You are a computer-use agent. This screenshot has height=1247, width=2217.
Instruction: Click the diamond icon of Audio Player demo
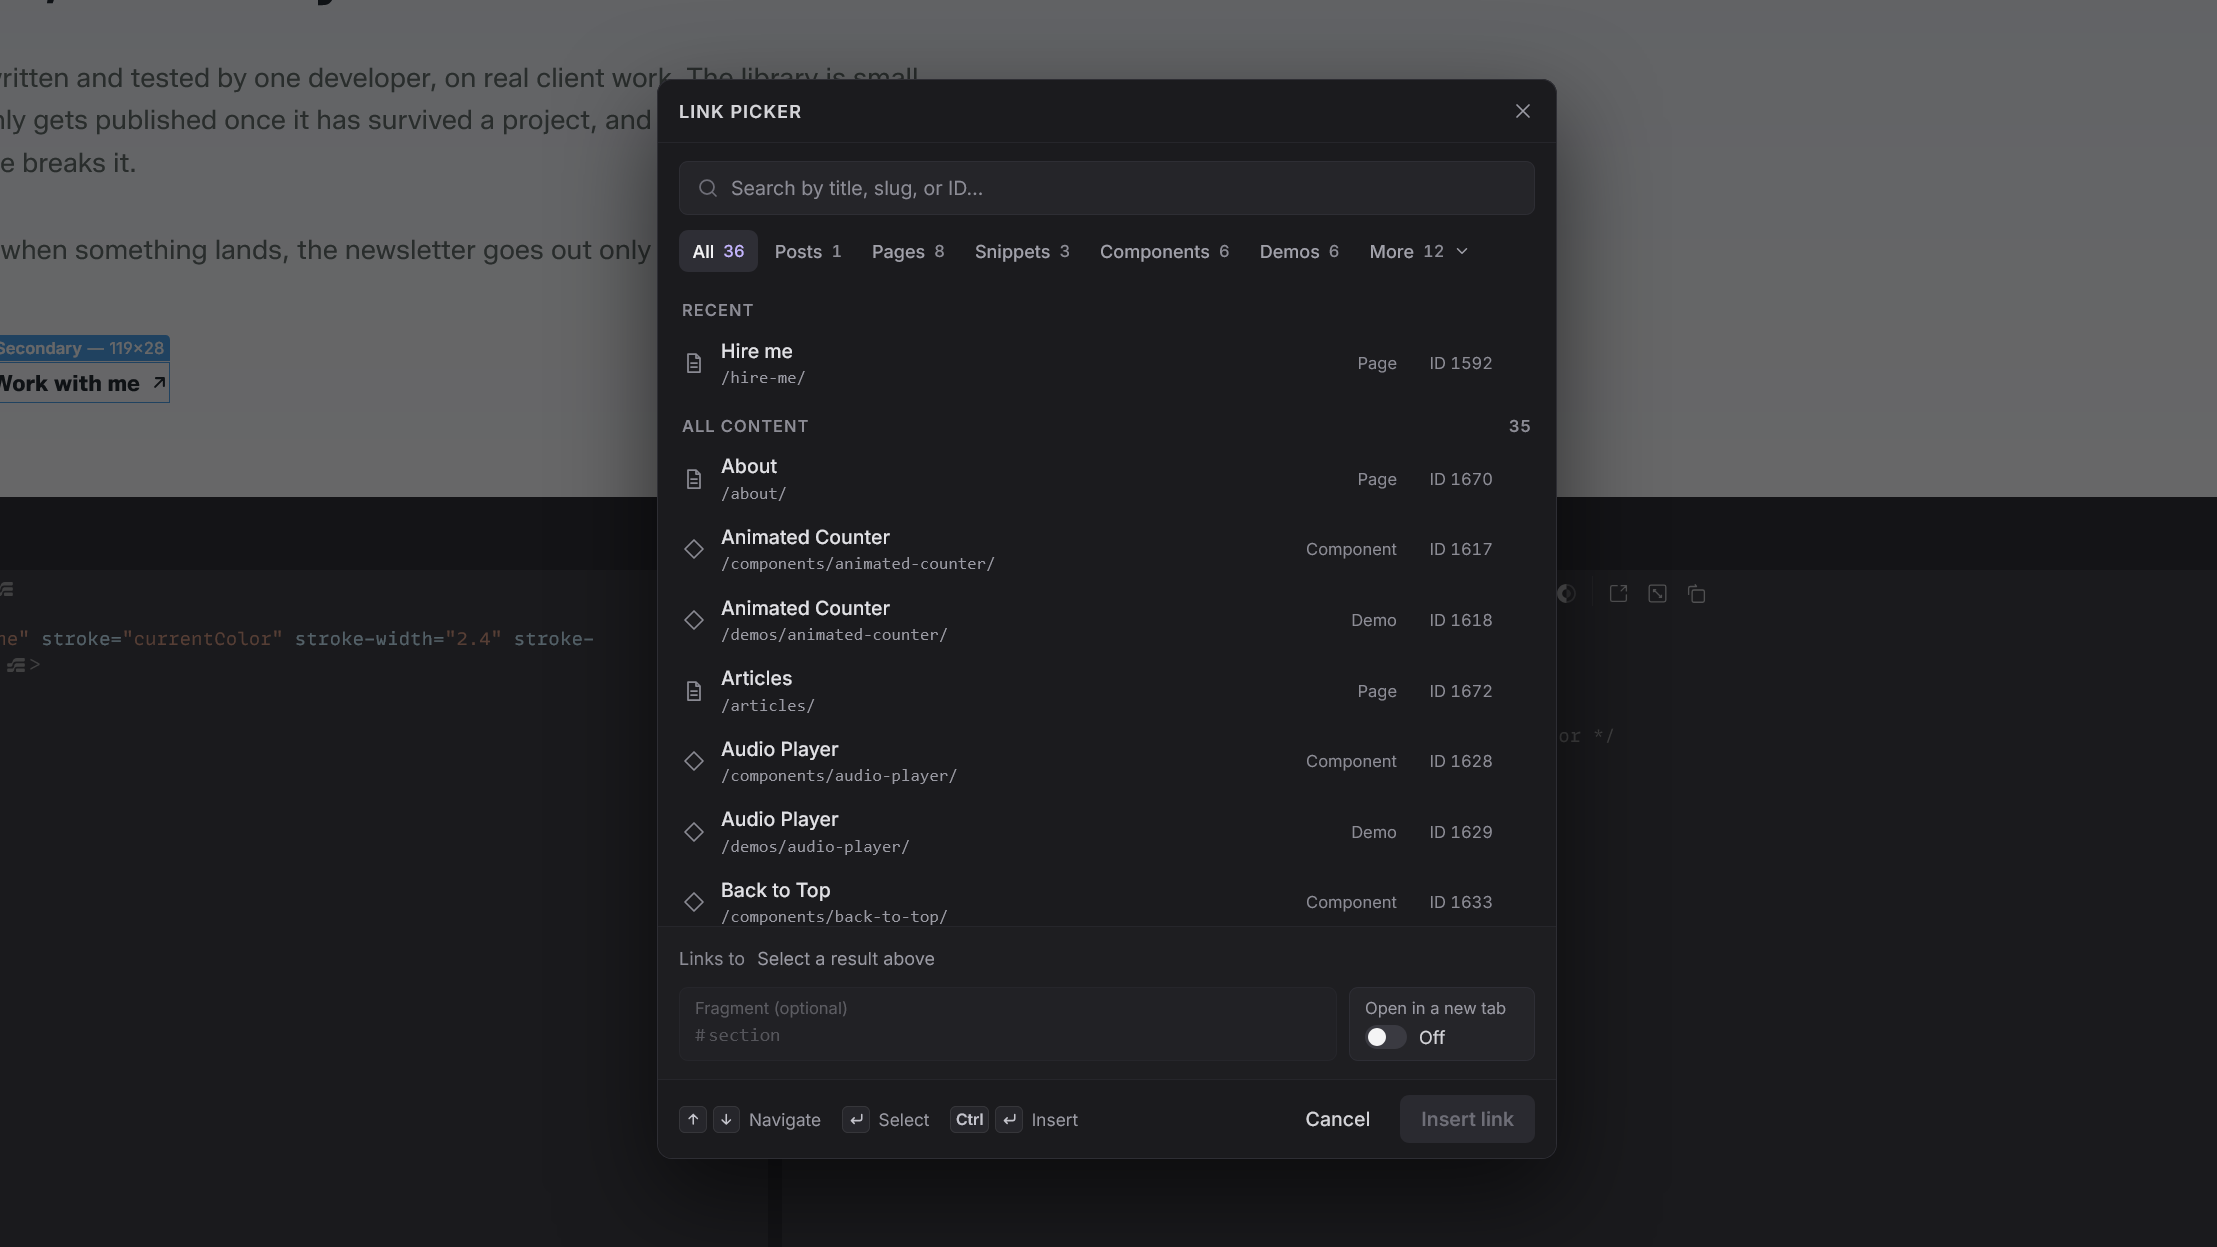click(694, 832)
